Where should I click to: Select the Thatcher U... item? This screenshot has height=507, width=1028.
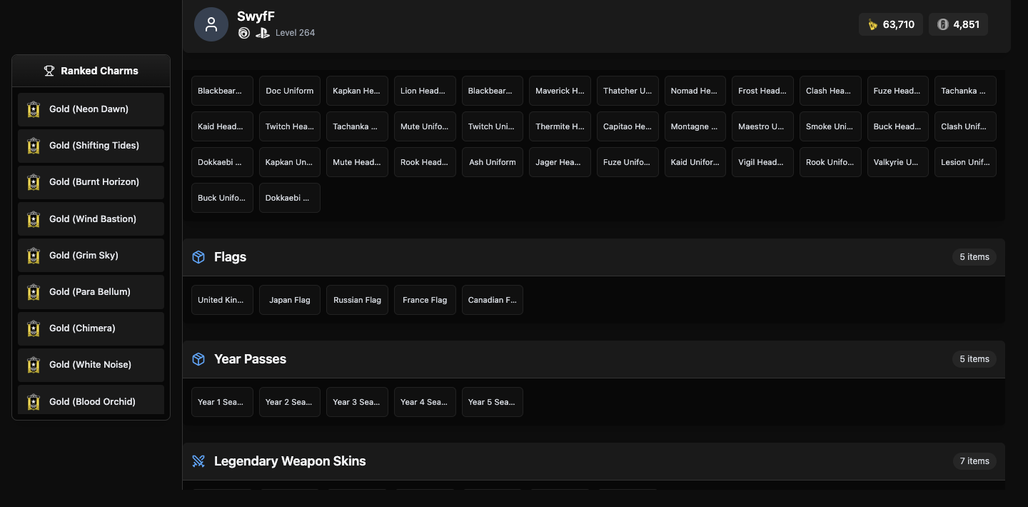(x=627, y=91)
